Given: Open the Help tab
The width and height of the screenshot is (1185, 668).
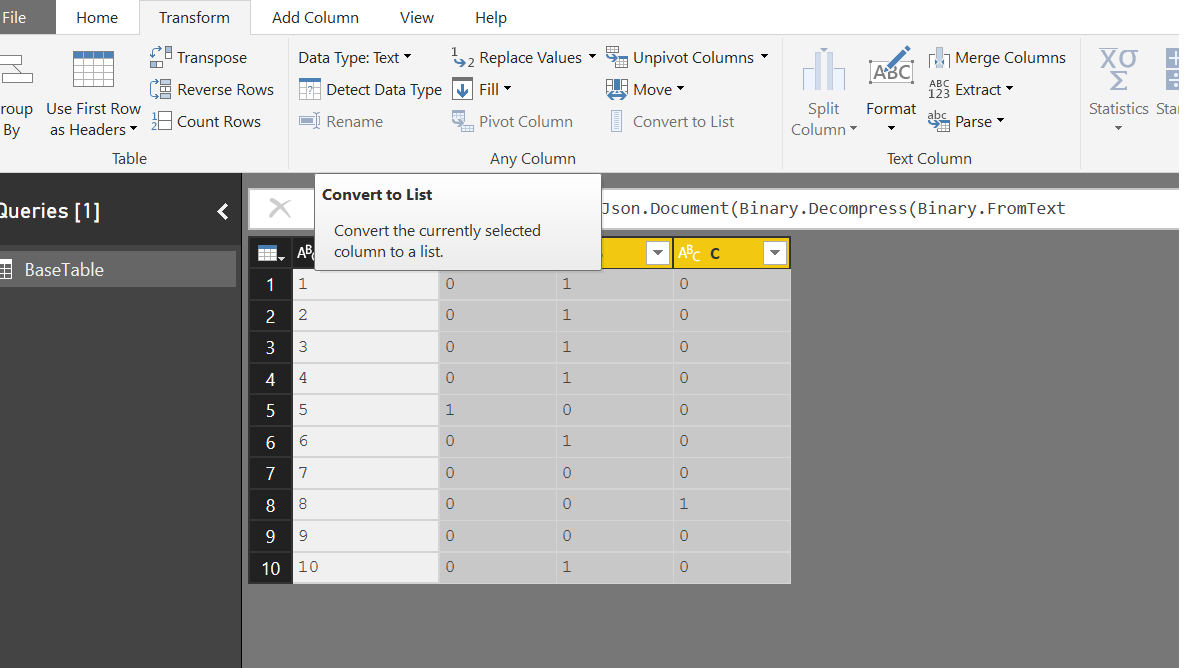Looking at the screenshot, I should [x=490, y=17].
